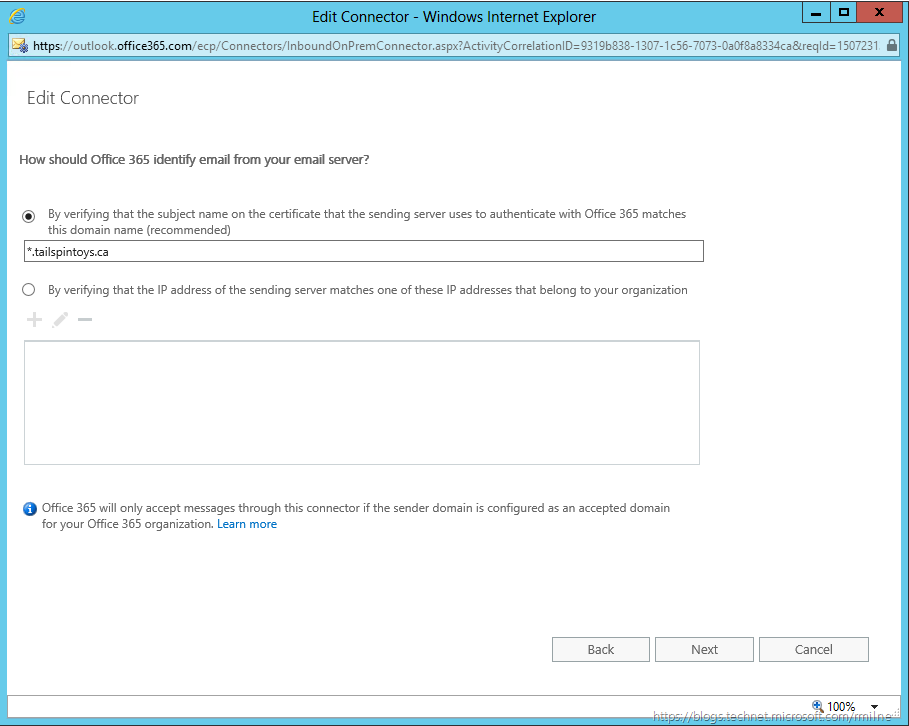Image resolution: width=909 pixels, height=726 pixels.
Task: Select the IP address verification option
Action: click(x=30, y=290)
